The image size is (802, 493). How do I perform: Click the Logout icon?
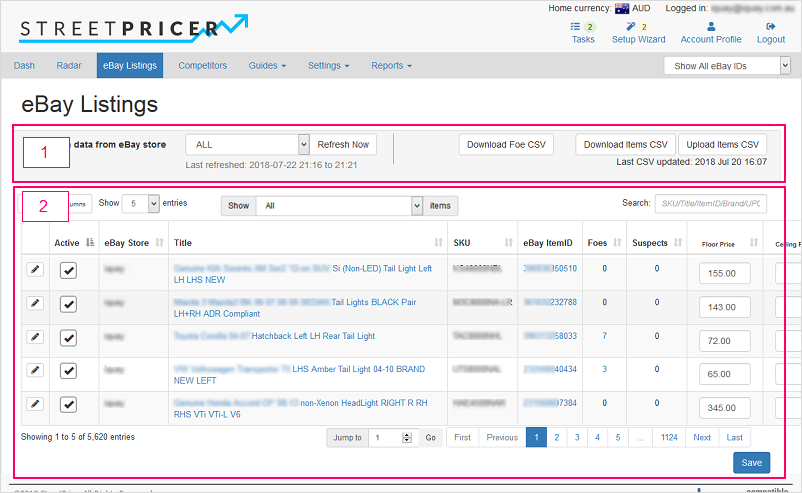click(x=771, y=27)
